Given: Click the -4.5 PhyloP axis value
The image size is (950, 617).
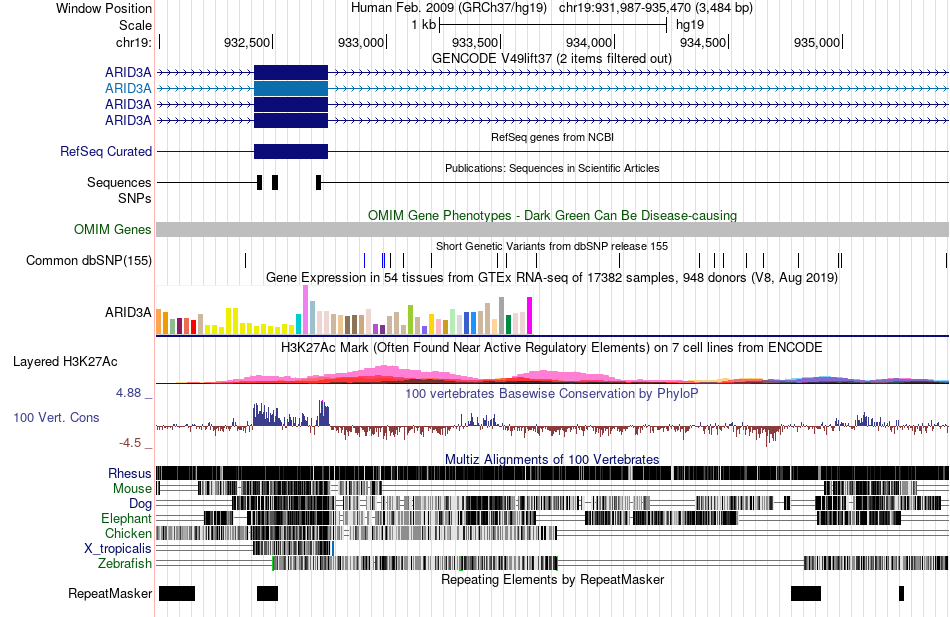Looking at the screenshot, I should [130, 443].
